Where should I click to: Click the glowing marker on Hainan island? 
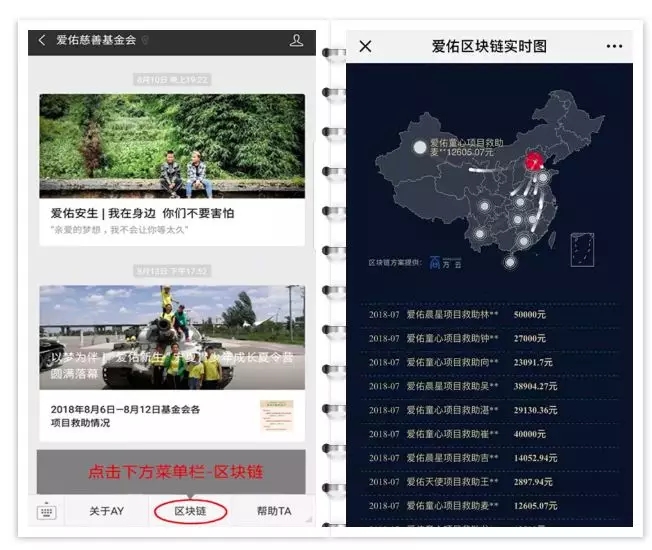[510, 262]
